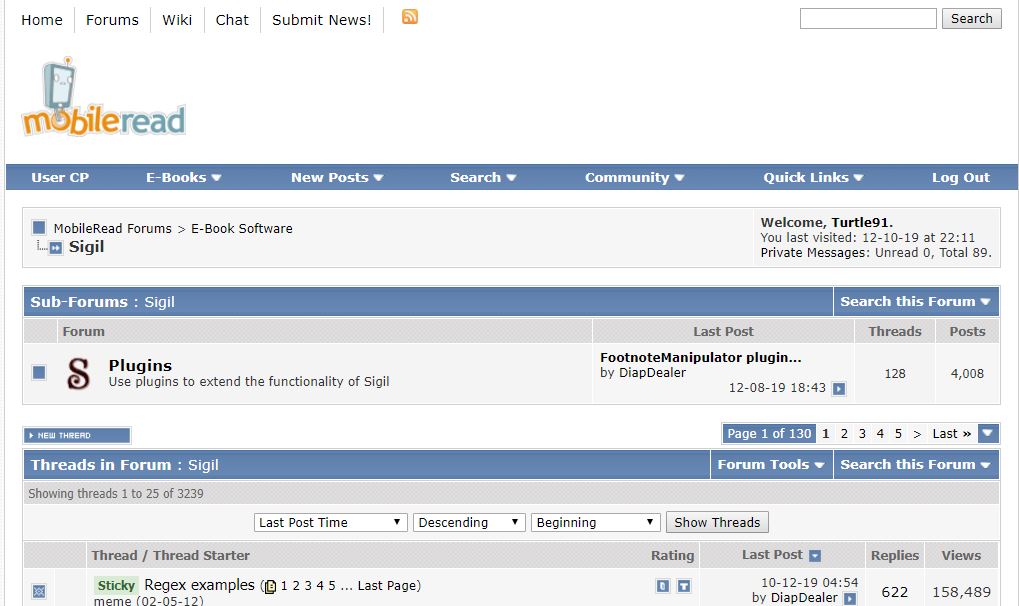Open the Forum Tools dropdown
The width and height of the screenshot is (1019, 606).
(x=771, y=465)
